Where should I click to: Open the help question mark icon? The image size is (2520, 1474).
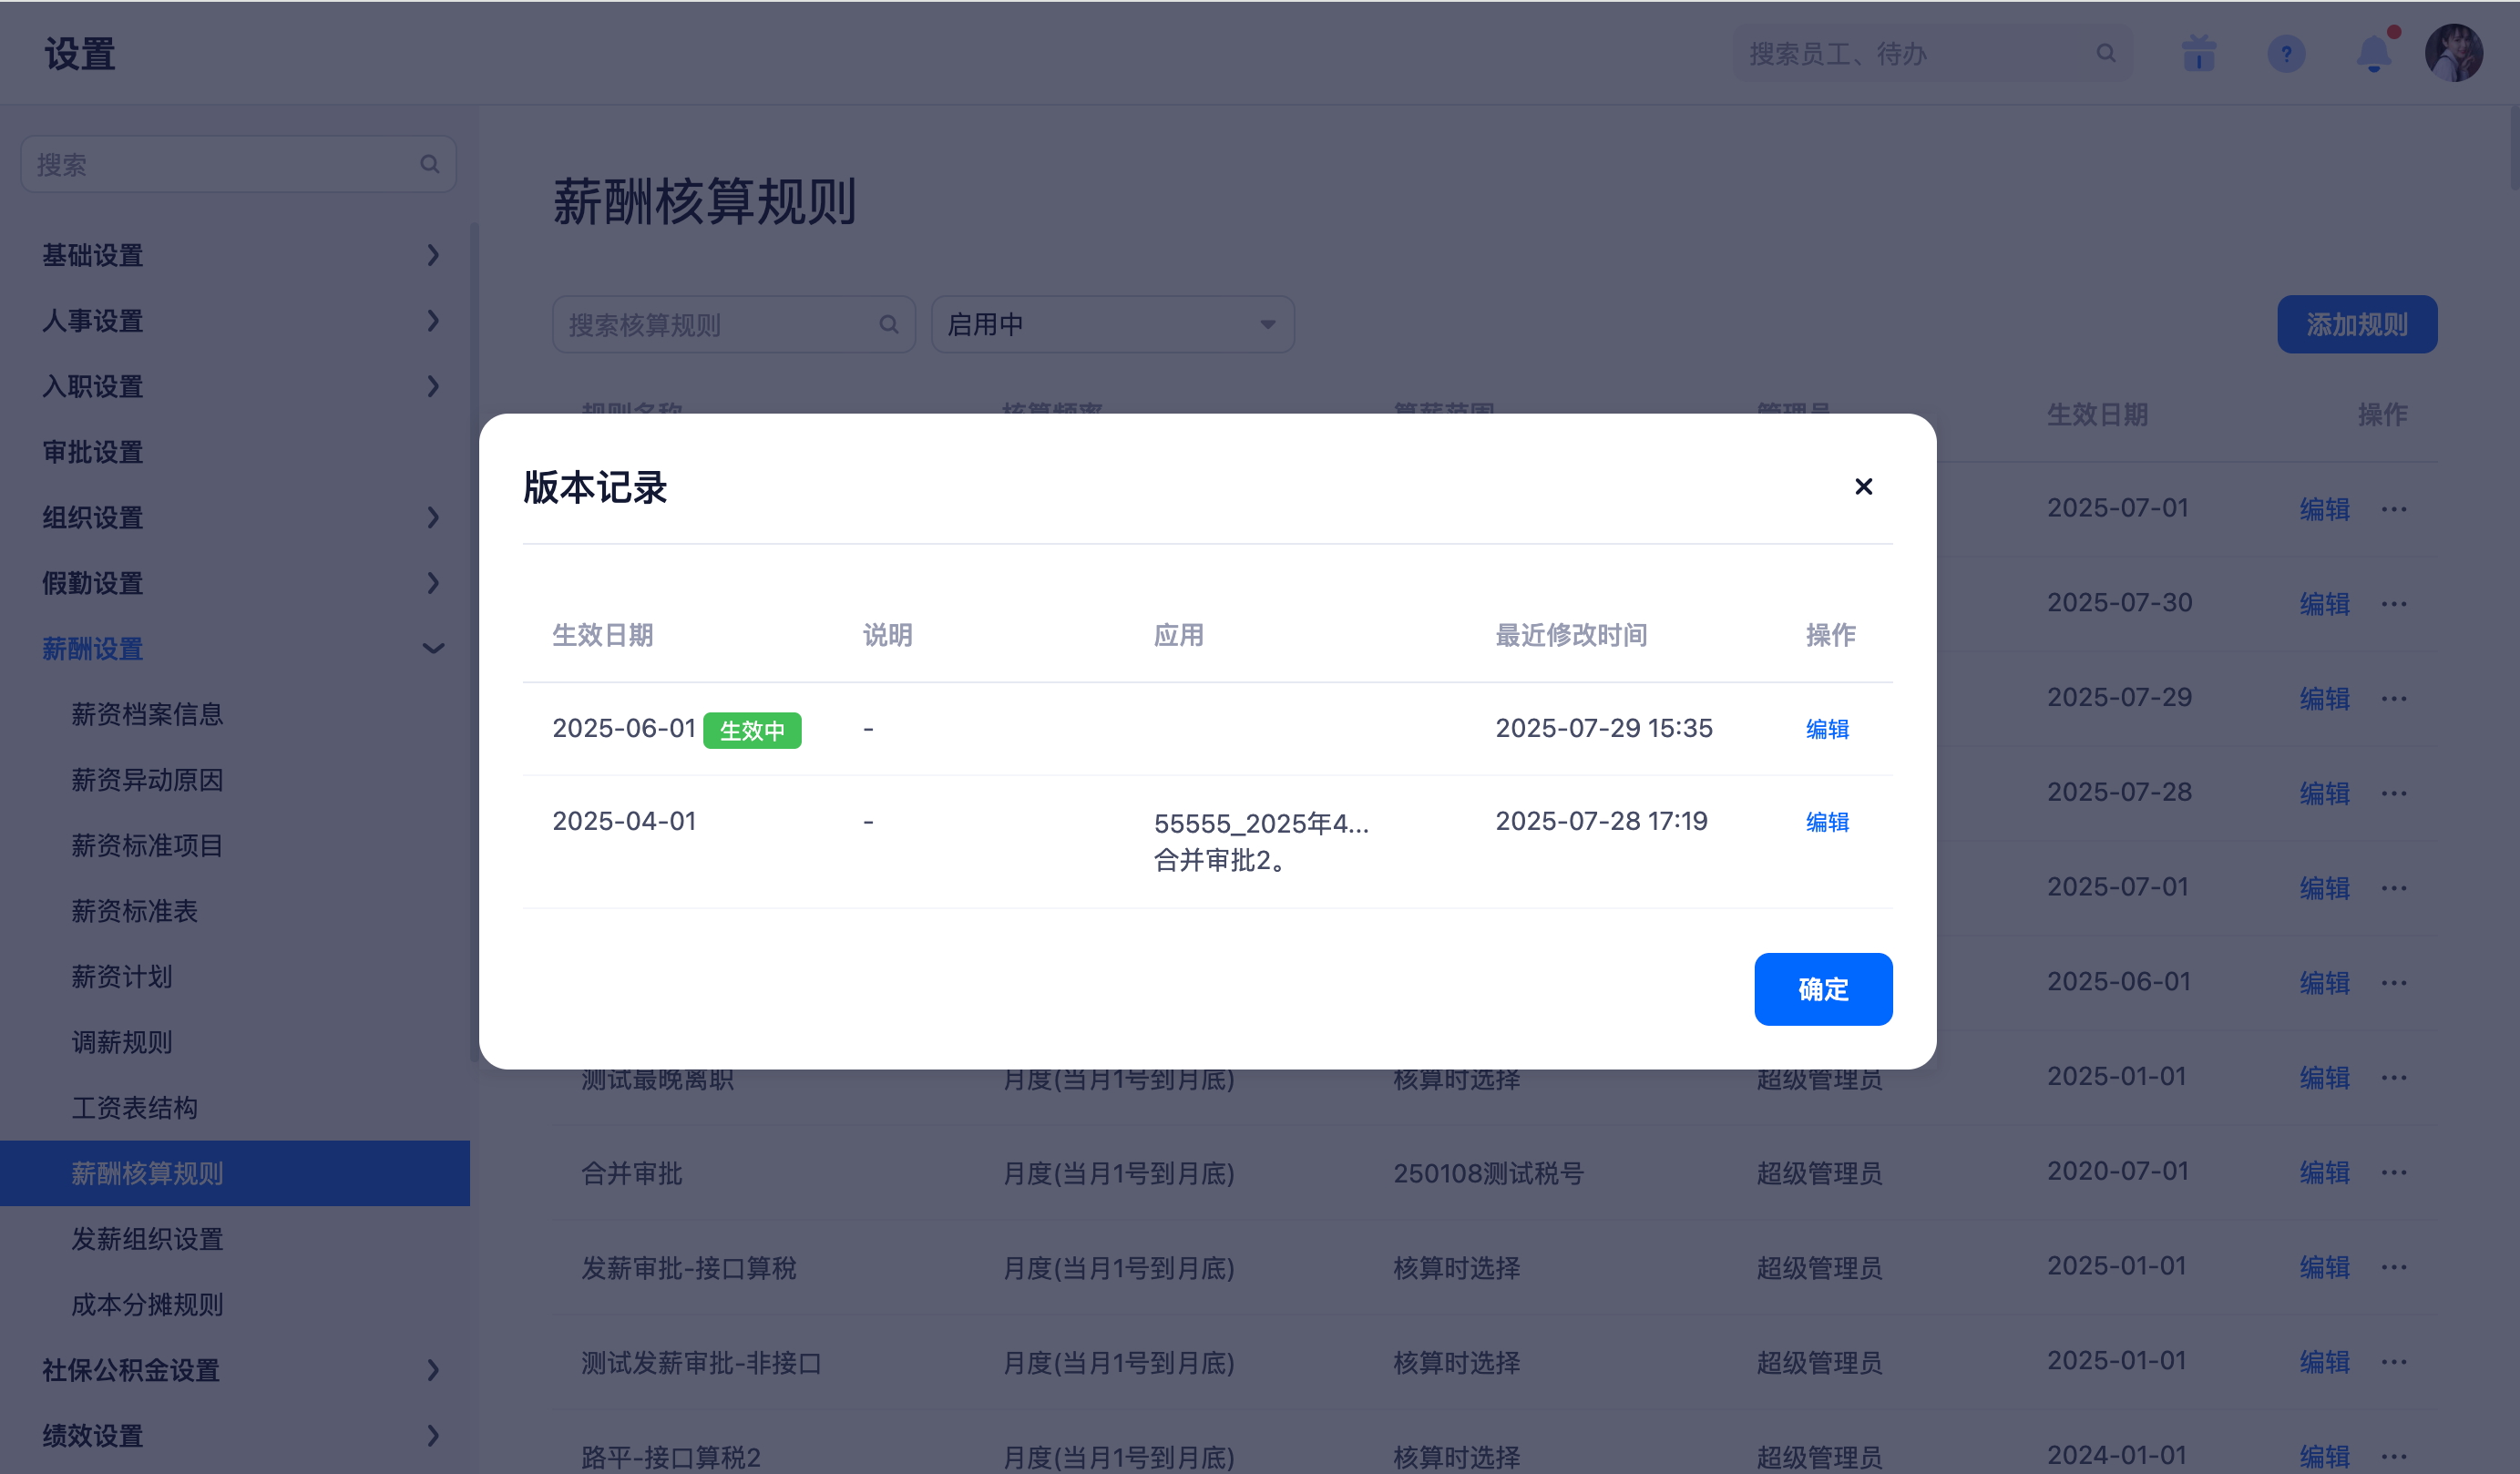tap(2286, 53)
